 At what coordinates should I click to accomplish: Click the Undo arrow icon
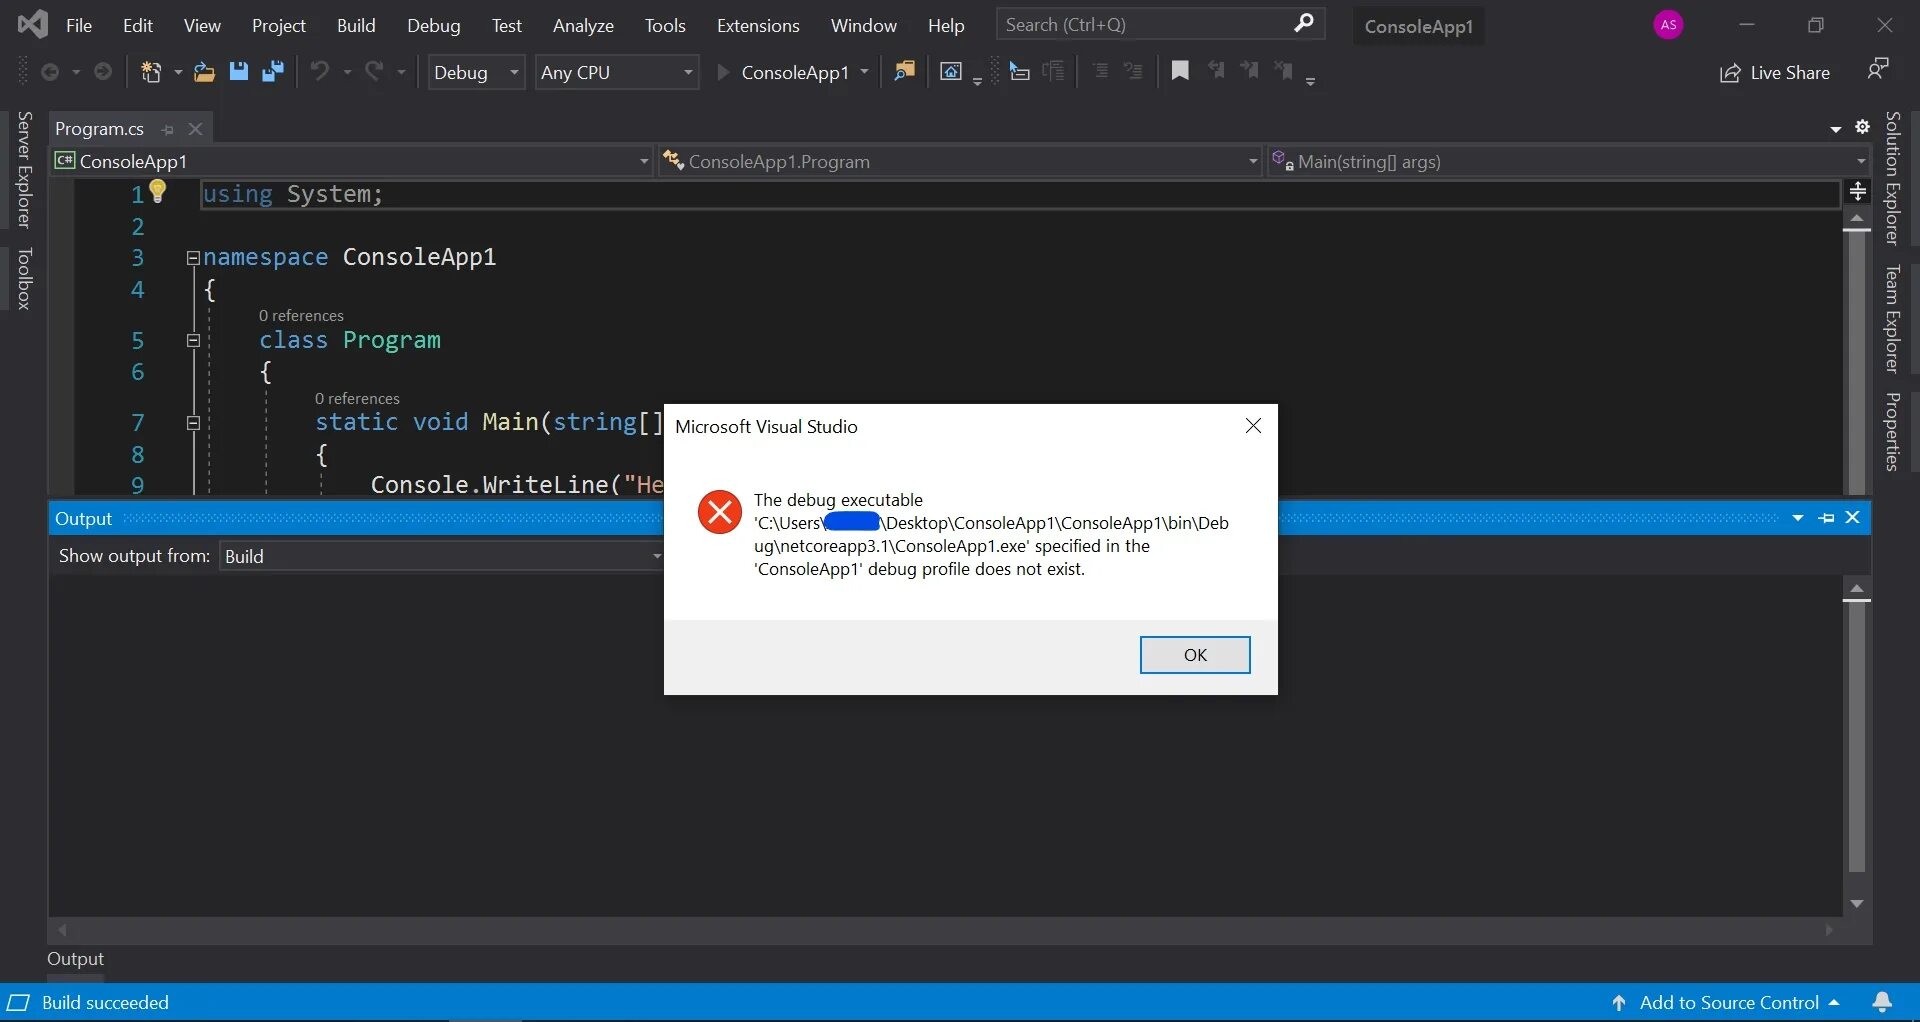[320, 72]
